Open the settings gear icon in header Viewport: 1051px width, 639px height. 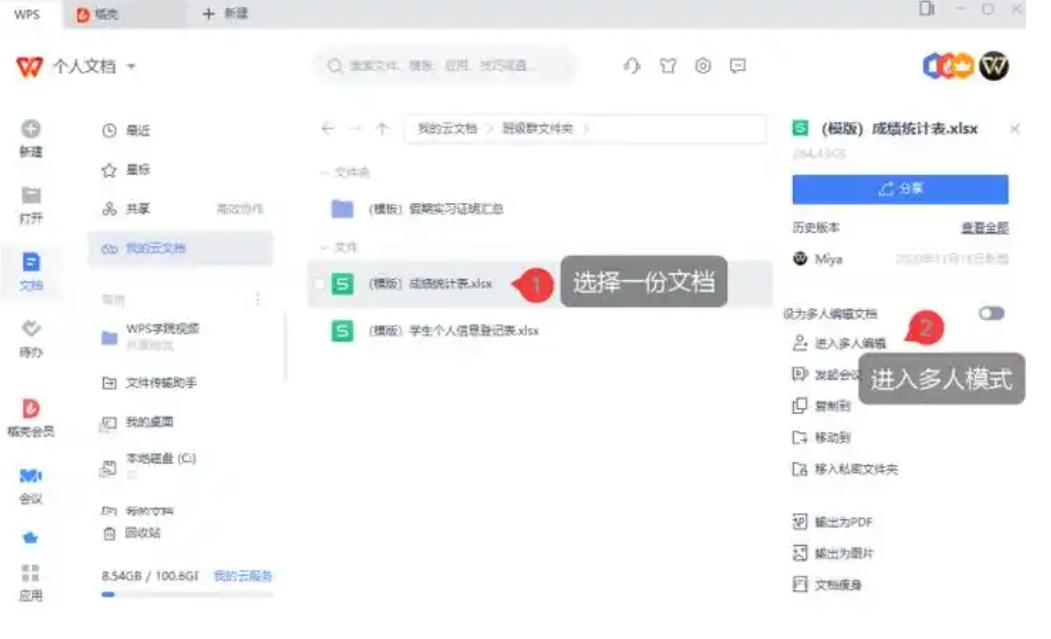(702, 66)
